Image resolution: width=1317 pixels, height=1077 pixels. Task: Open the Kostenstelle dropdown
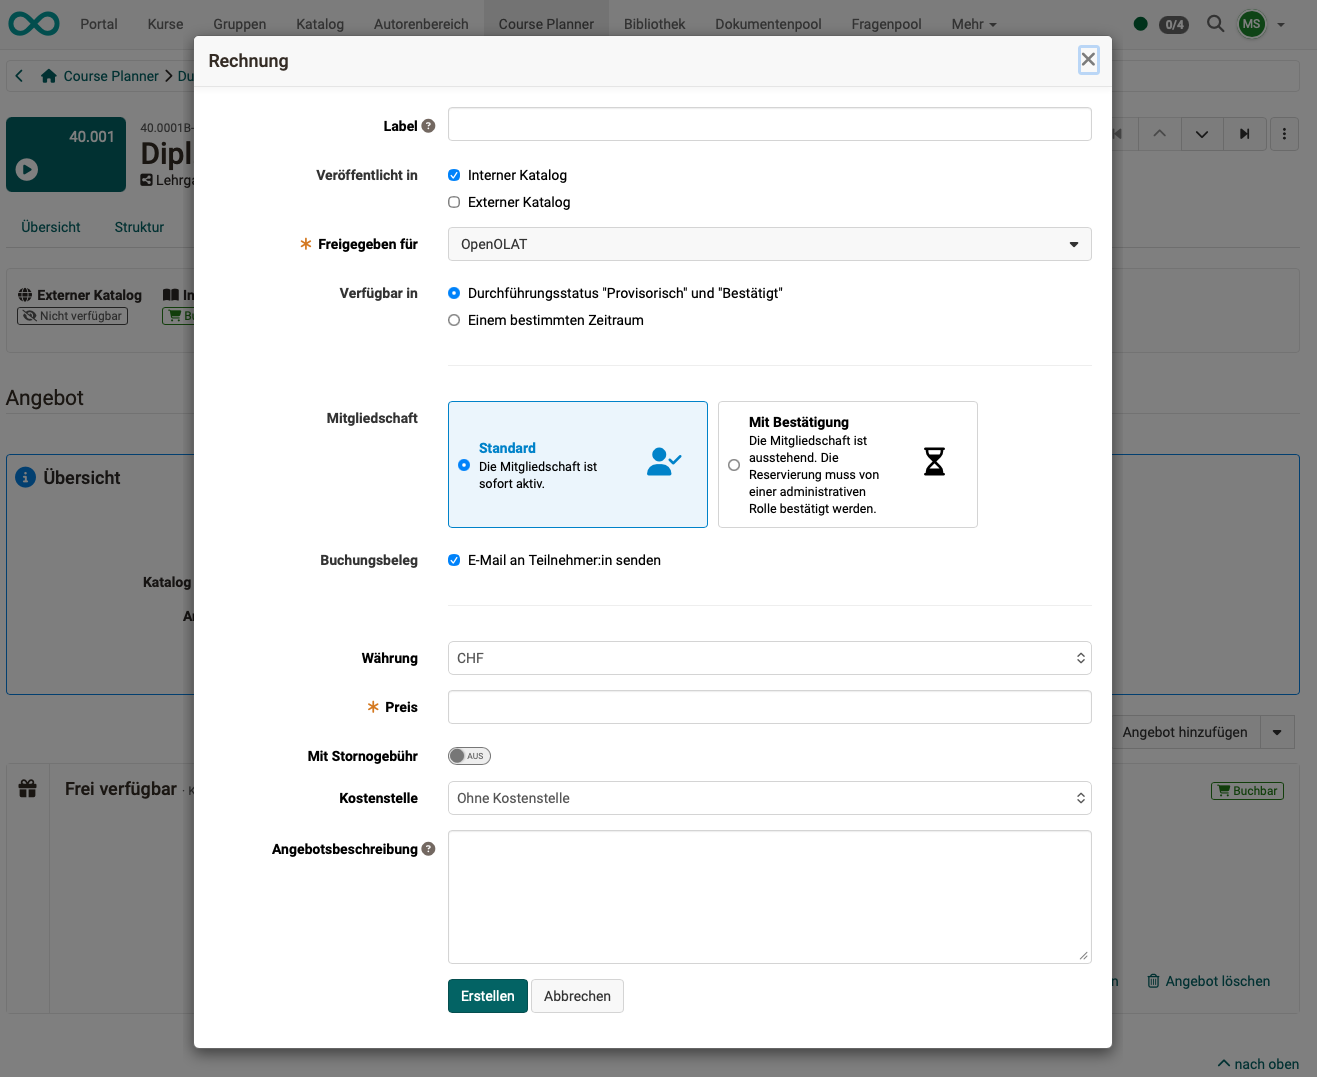(x=769, y=798)
